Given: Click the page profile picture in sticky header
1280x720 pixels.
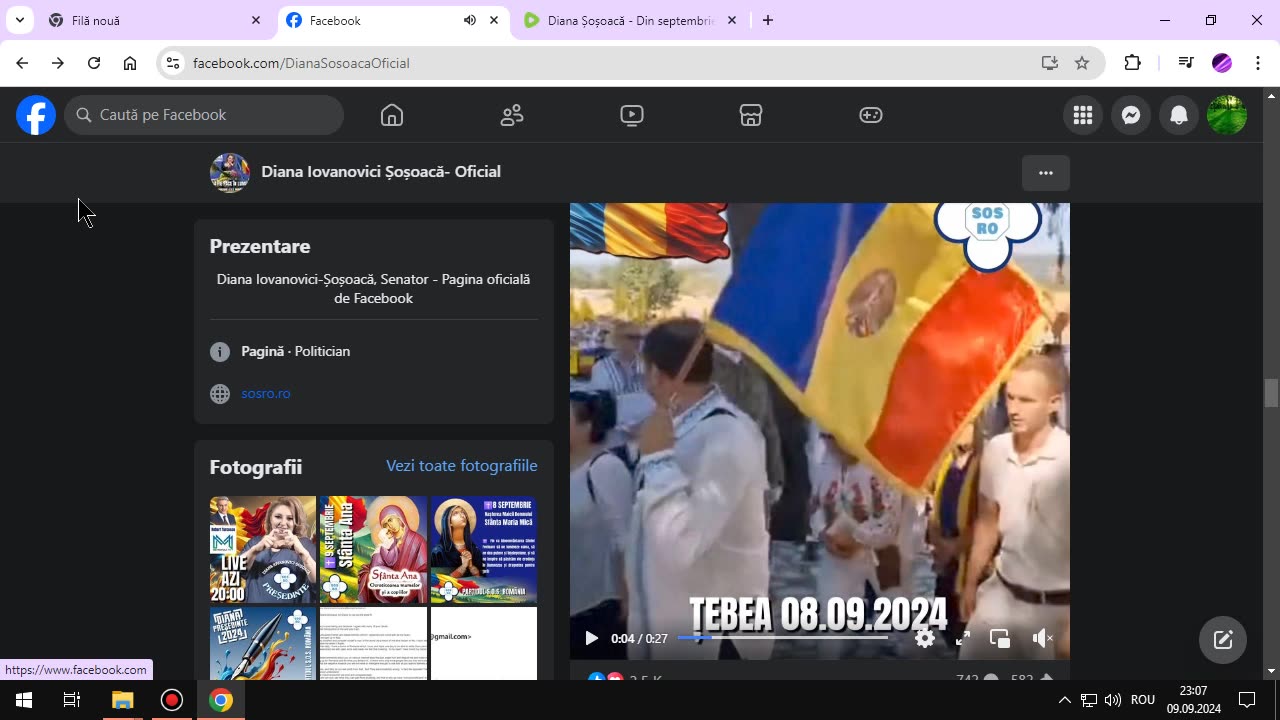Looking at the screenshot, I should [x=229, y=172].
